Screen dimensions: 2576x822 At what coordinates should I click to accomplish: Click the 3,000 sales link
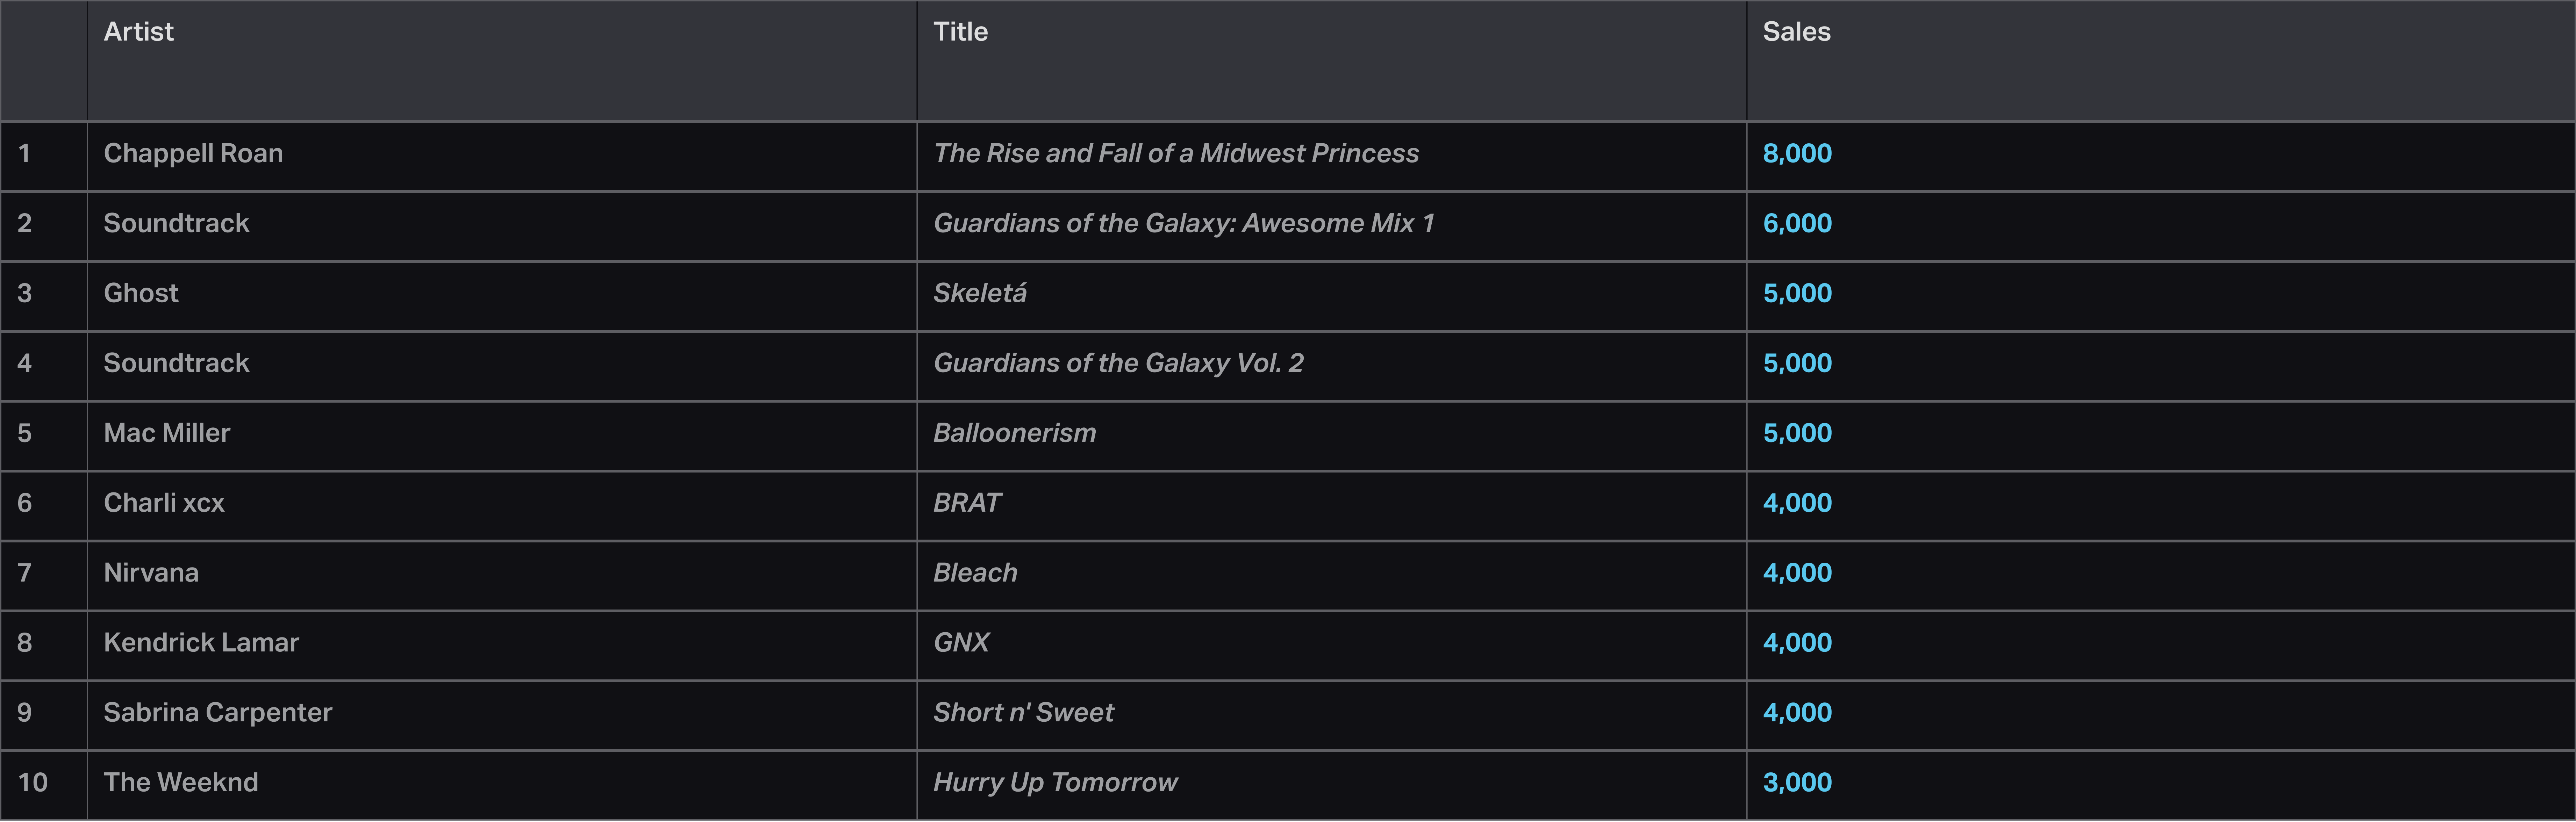(x=1797, y=783)
